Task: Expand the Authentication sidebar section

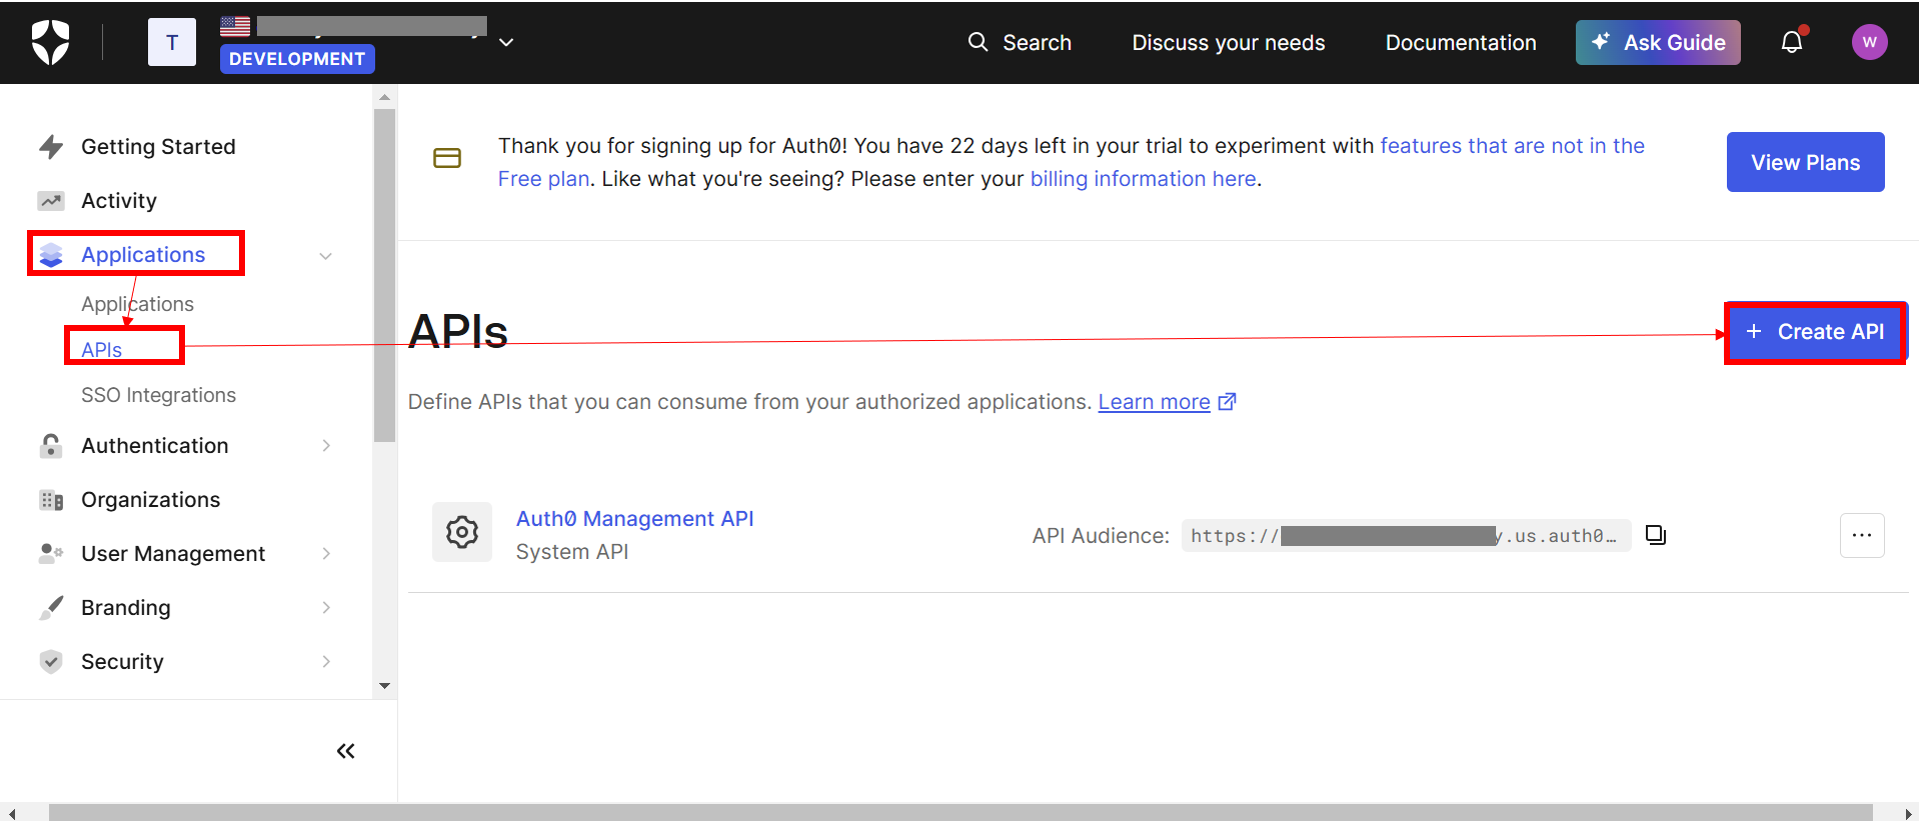Action: pyautogui.click(x=326, y=446)
